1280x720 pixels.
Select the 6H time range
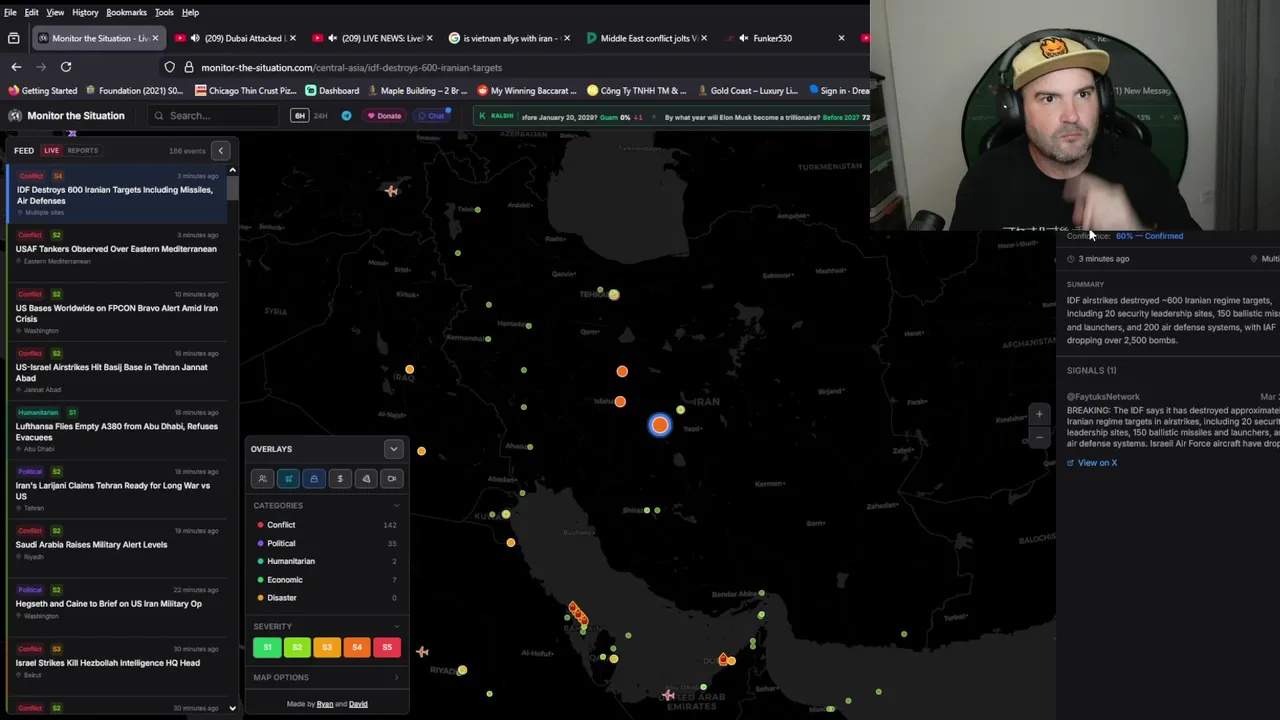tap(299, 116)
